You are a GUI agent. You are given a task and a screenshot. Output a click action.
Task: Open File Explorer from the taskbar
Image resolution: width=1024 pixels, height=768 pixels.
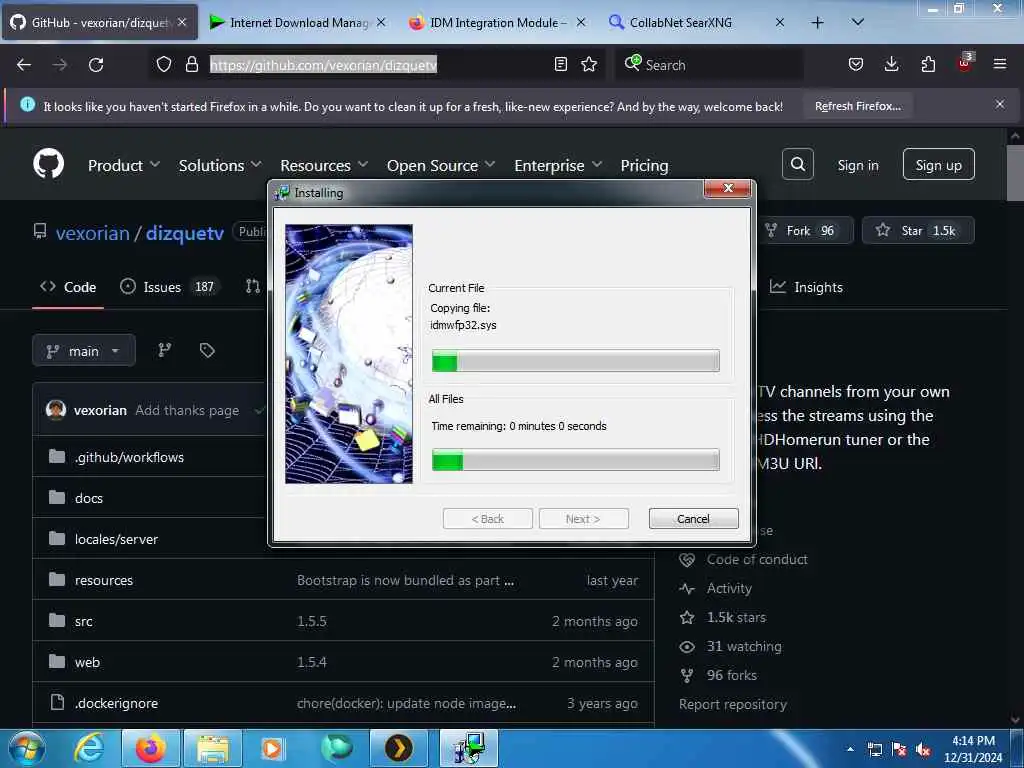pyautogui.click(x=213, y=748)
